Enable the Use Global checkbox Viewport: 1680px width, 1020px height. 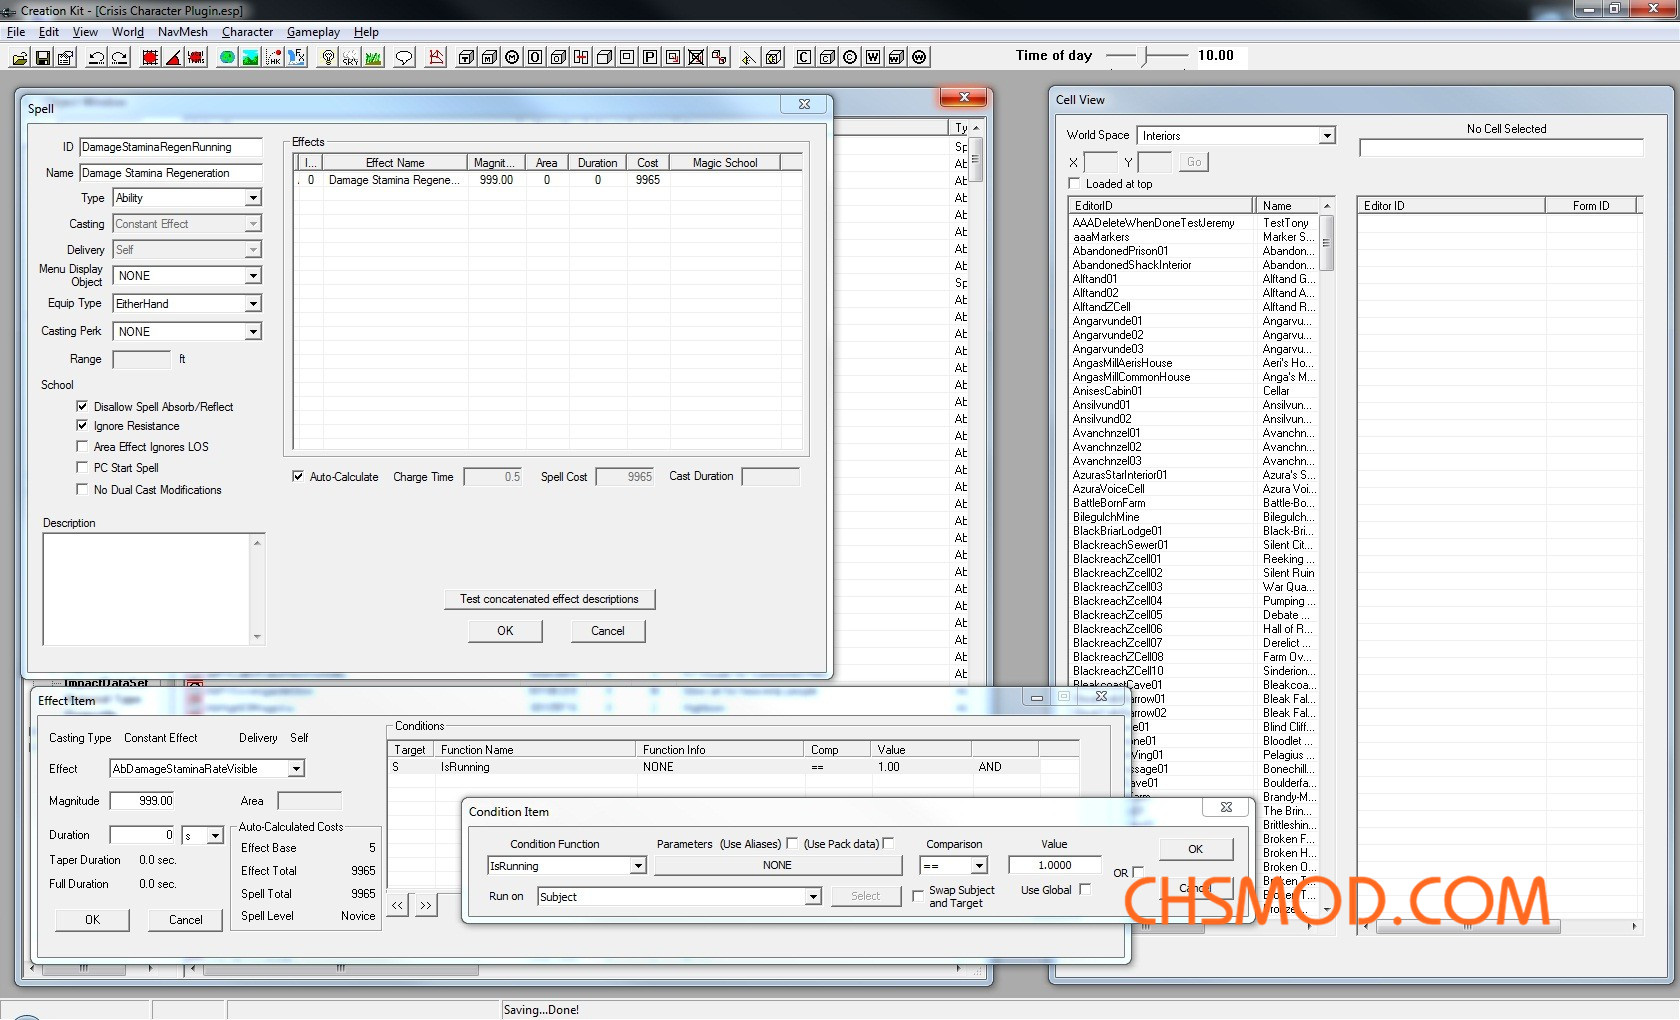click(x=1085, y=889)
